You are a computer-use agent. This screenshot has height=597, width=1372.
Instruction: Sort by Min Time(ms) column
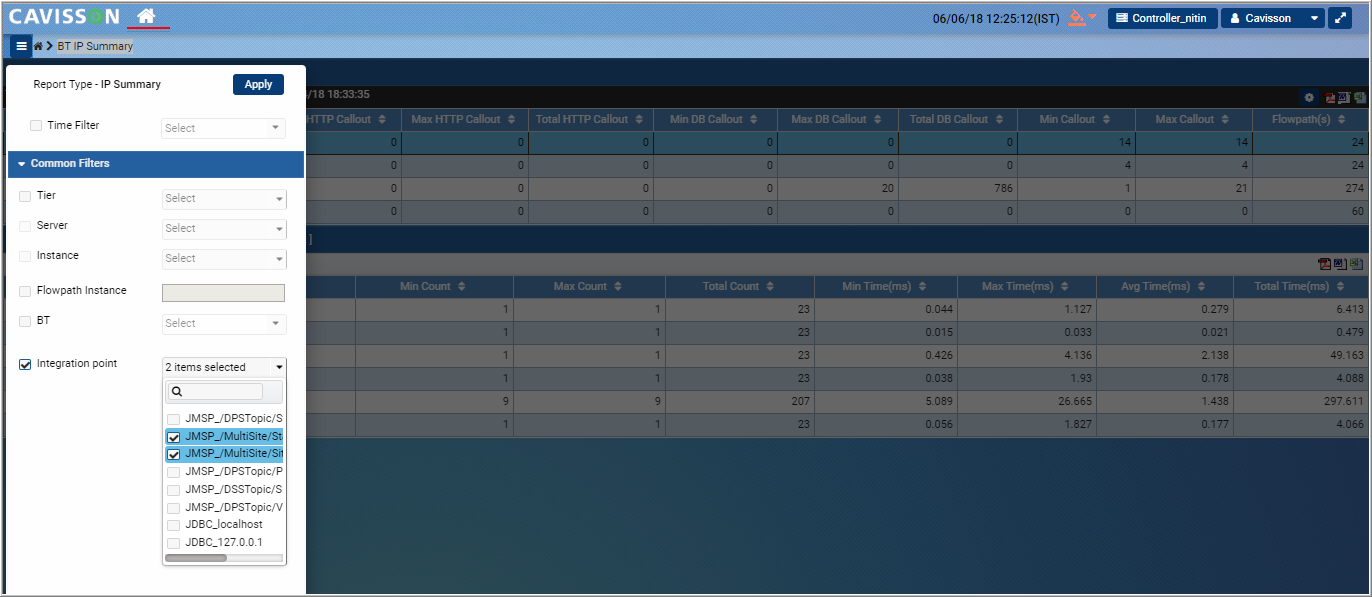click(885, 286)
